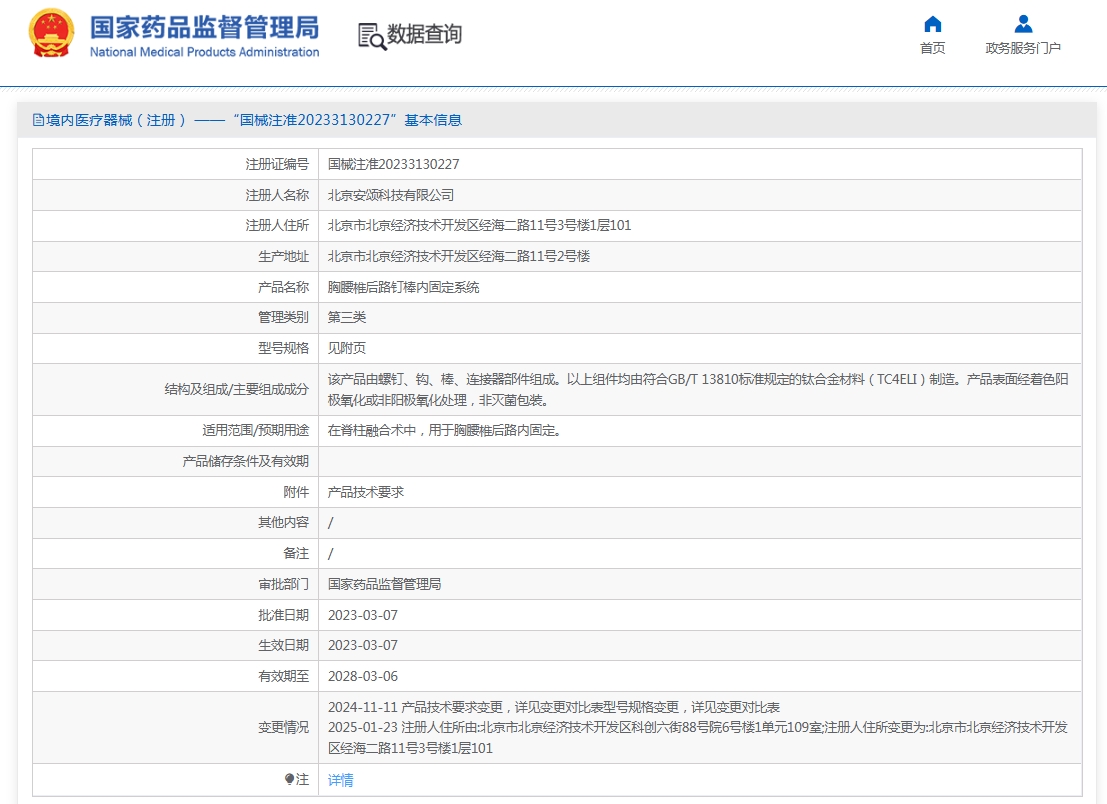Open 政务服务门户 user portal icon
1107x804 pixels.
[1023, 25]
